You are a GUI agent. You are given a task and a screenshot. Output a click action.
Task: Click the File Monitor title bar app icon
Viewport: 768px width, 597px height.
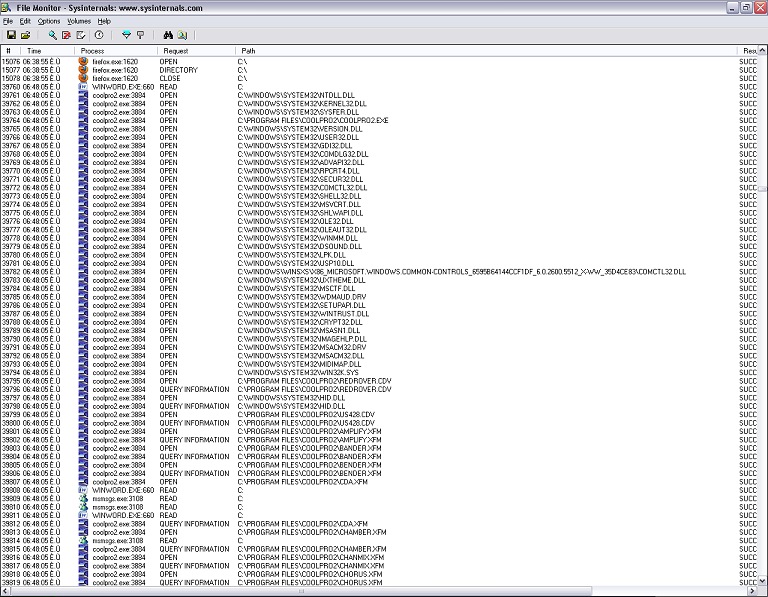7,7
